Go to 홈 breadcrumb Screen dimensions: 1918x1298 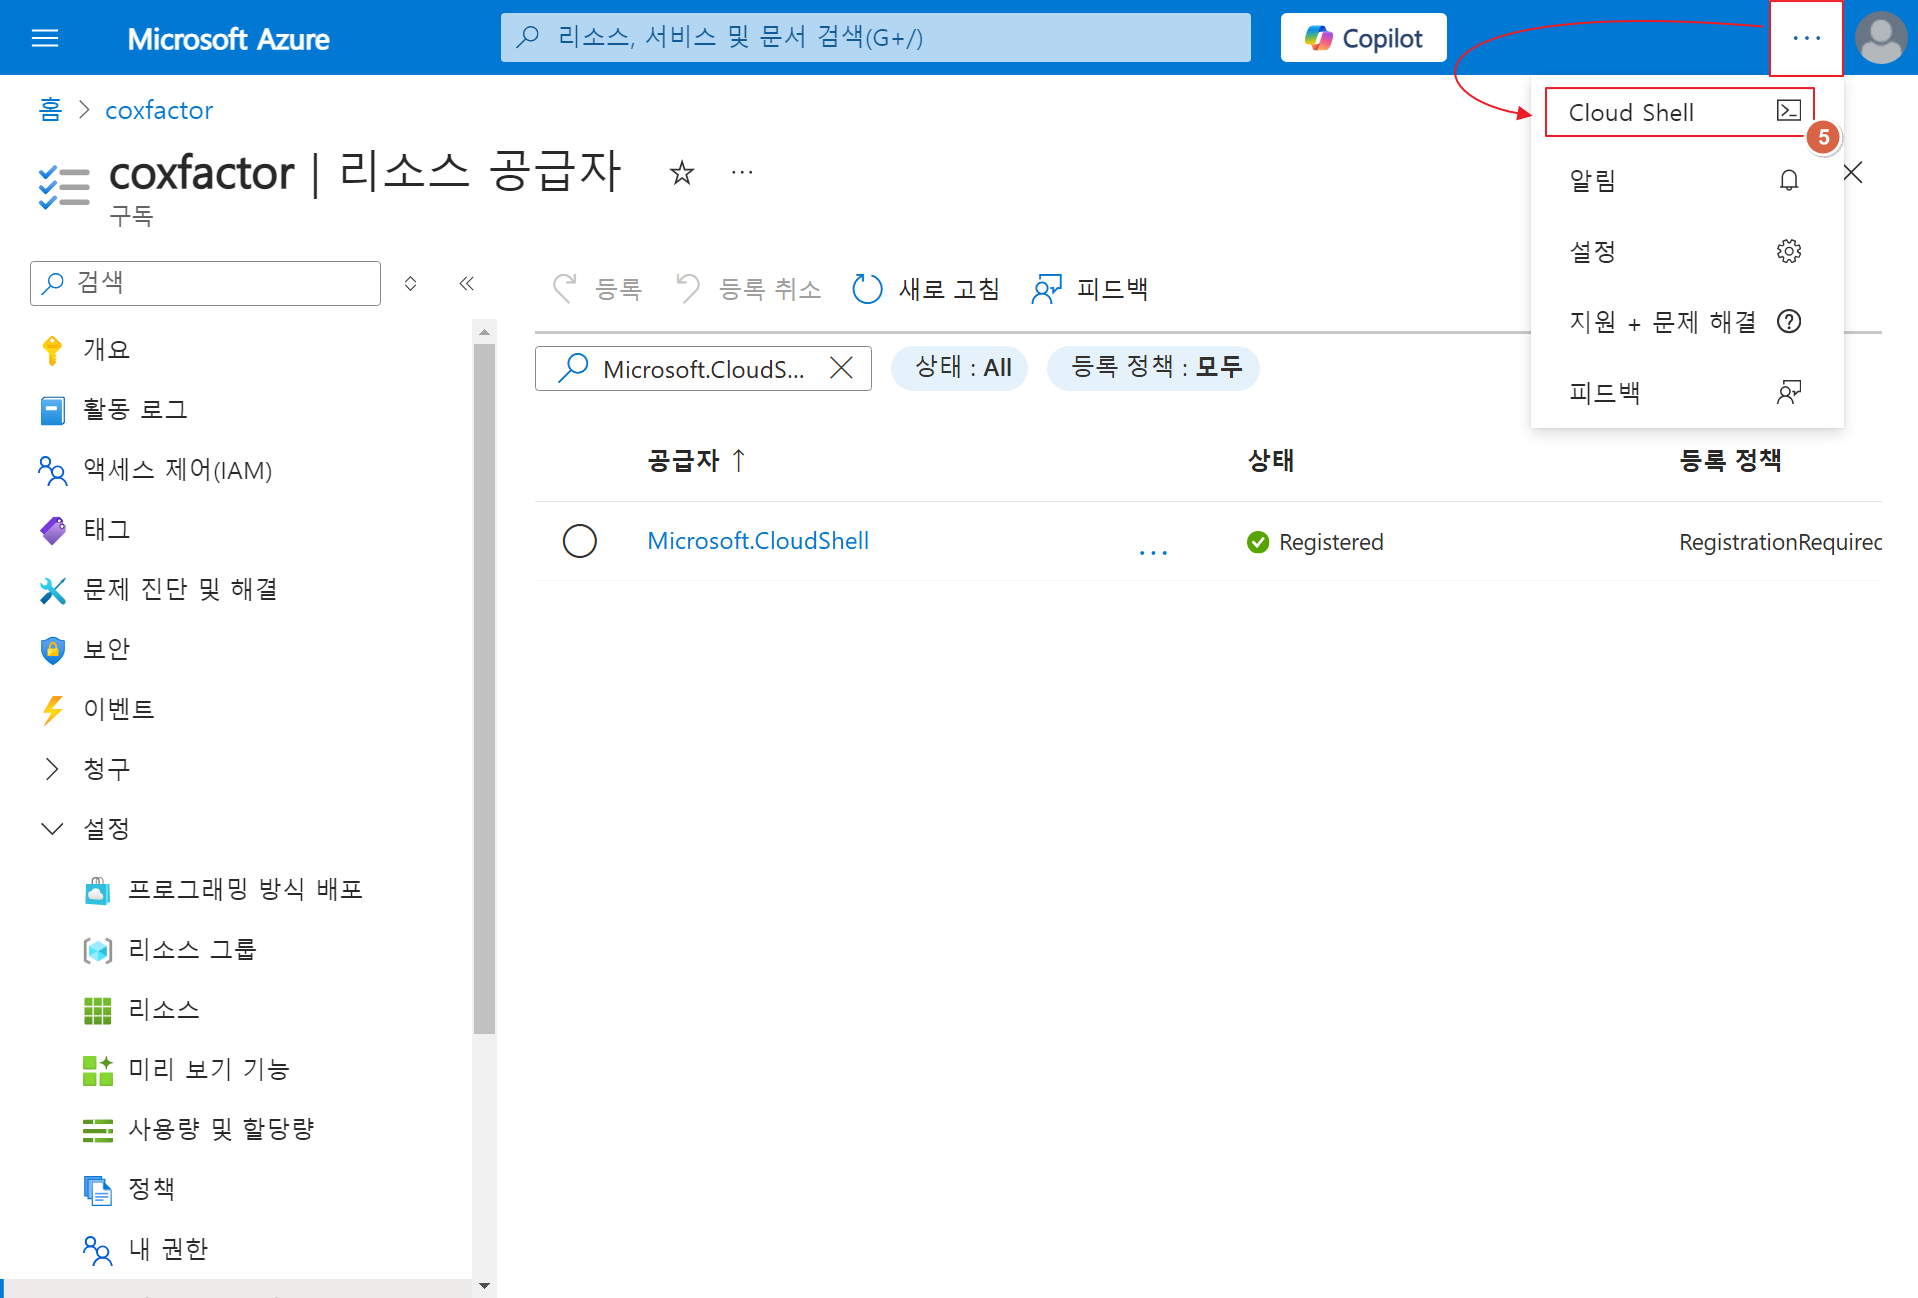[50, 110]
